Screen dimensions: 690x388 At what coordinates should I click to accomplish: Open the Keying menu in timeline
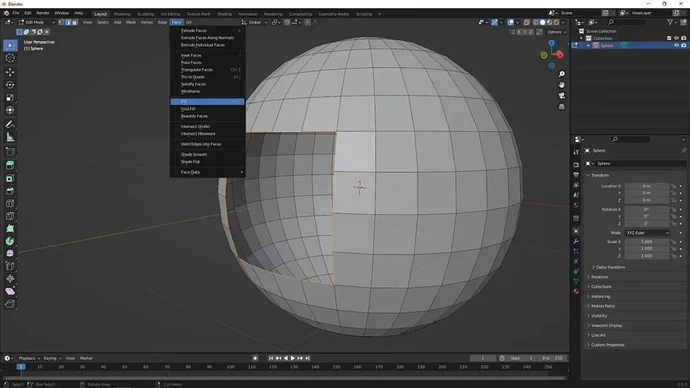point(51,358)
